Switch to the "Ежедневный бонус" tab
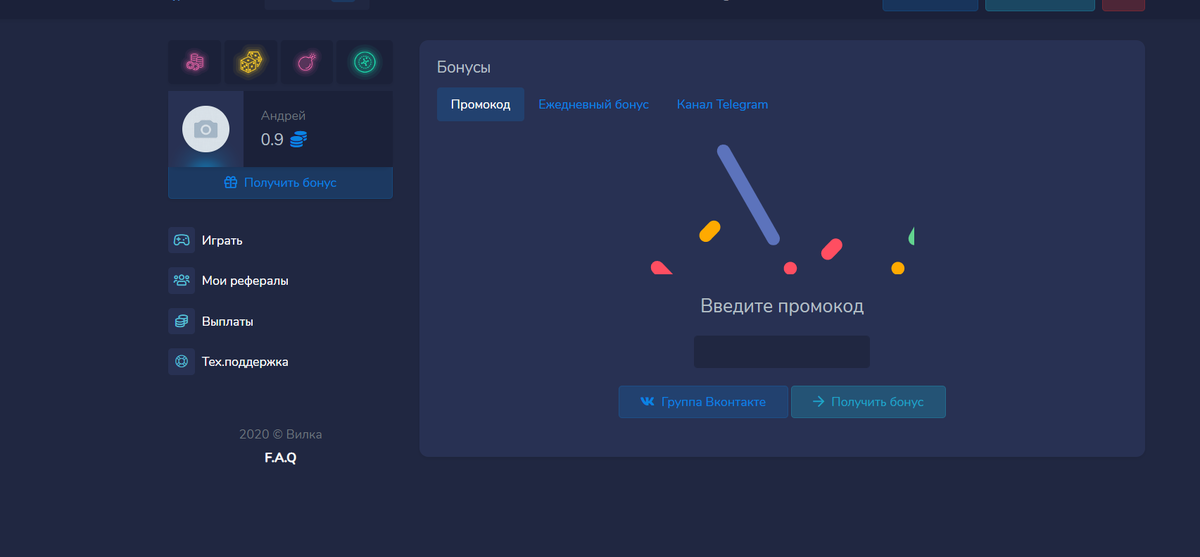Image resolution: width=1200 pixels, height=557 pixels. point(594,104)
